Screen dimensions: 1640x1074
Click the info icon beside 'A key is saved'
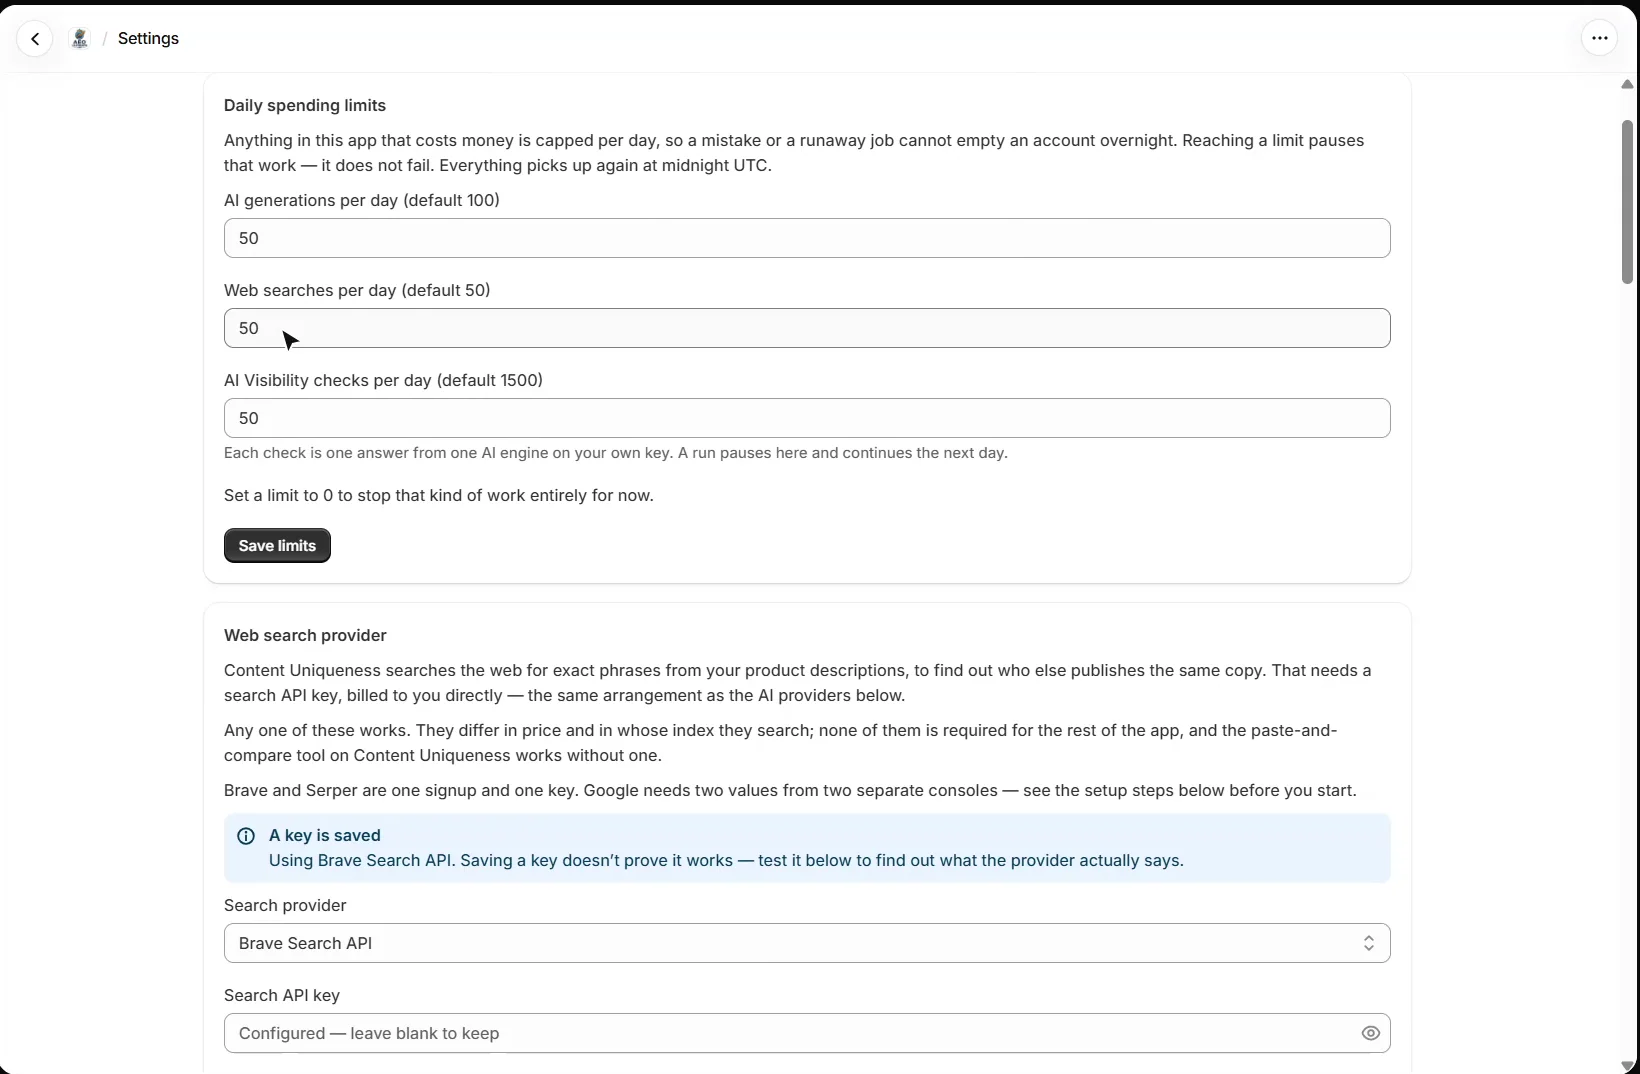[246, 836]
